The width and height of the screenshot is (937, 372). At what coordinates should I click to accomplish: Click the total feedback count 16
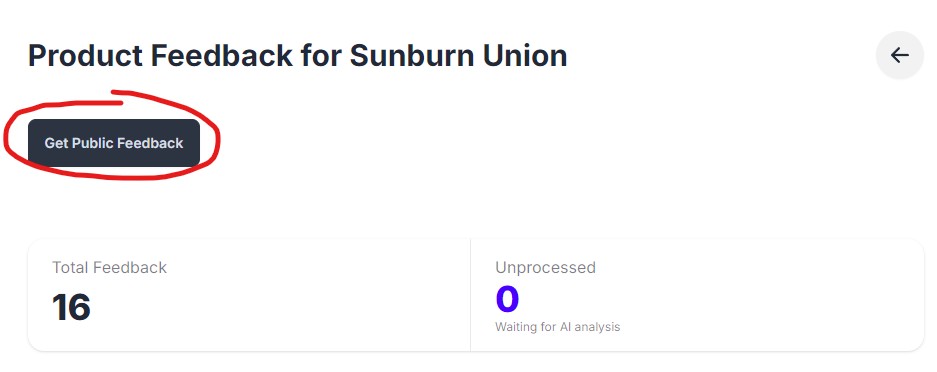(71, 308)
